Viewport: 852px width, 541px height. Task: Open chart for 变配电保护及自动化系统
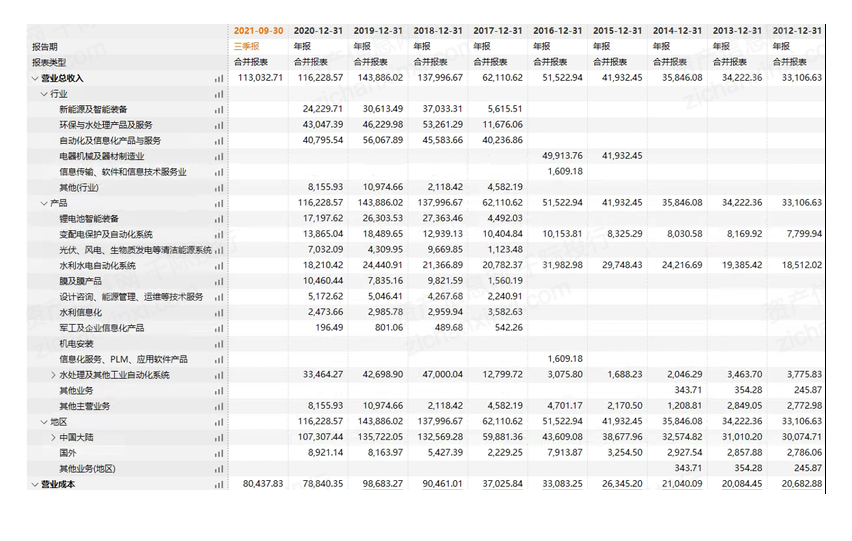(218, 234)
